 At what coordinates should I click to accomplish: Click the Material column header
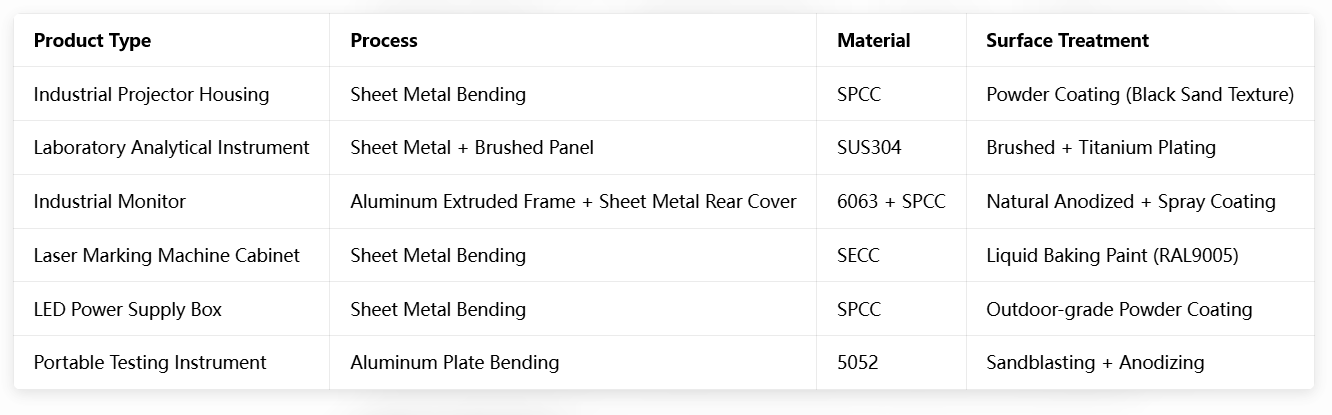point(873,41)
